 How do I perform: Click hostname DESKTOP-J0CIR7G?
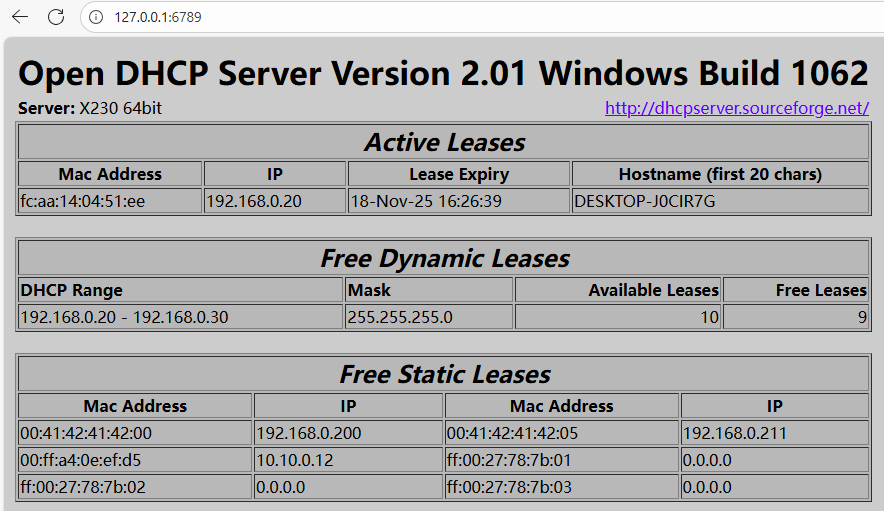[x=645, y=201]
